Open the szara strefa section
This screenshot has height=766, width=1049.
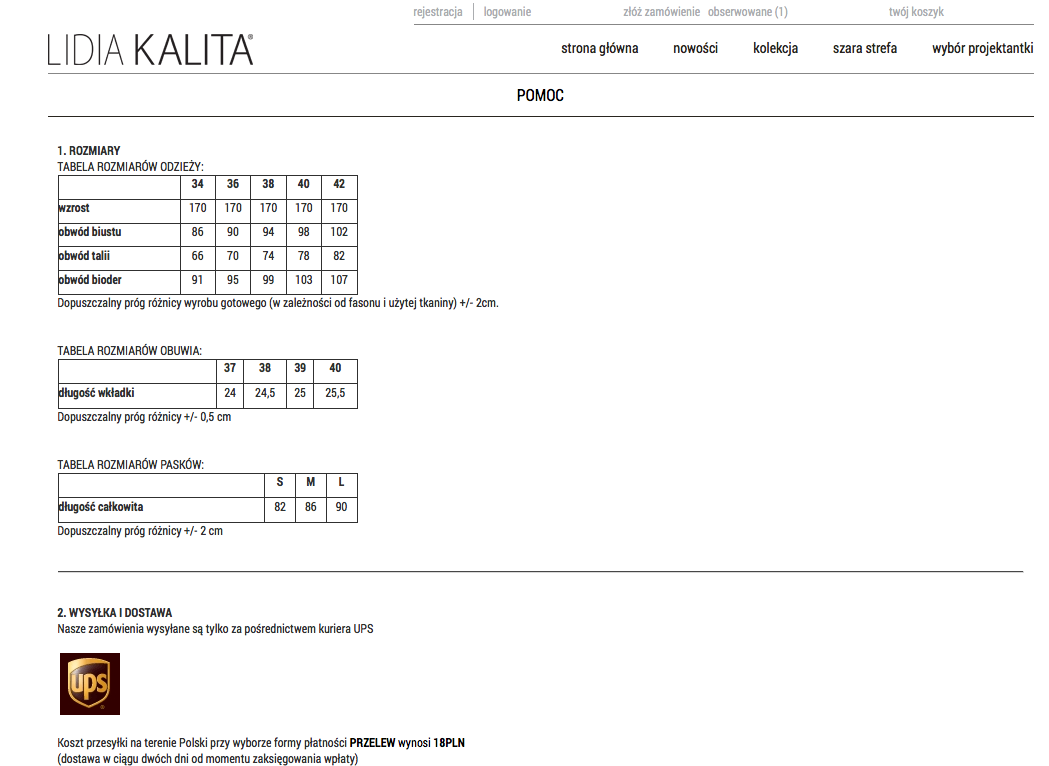864,48
